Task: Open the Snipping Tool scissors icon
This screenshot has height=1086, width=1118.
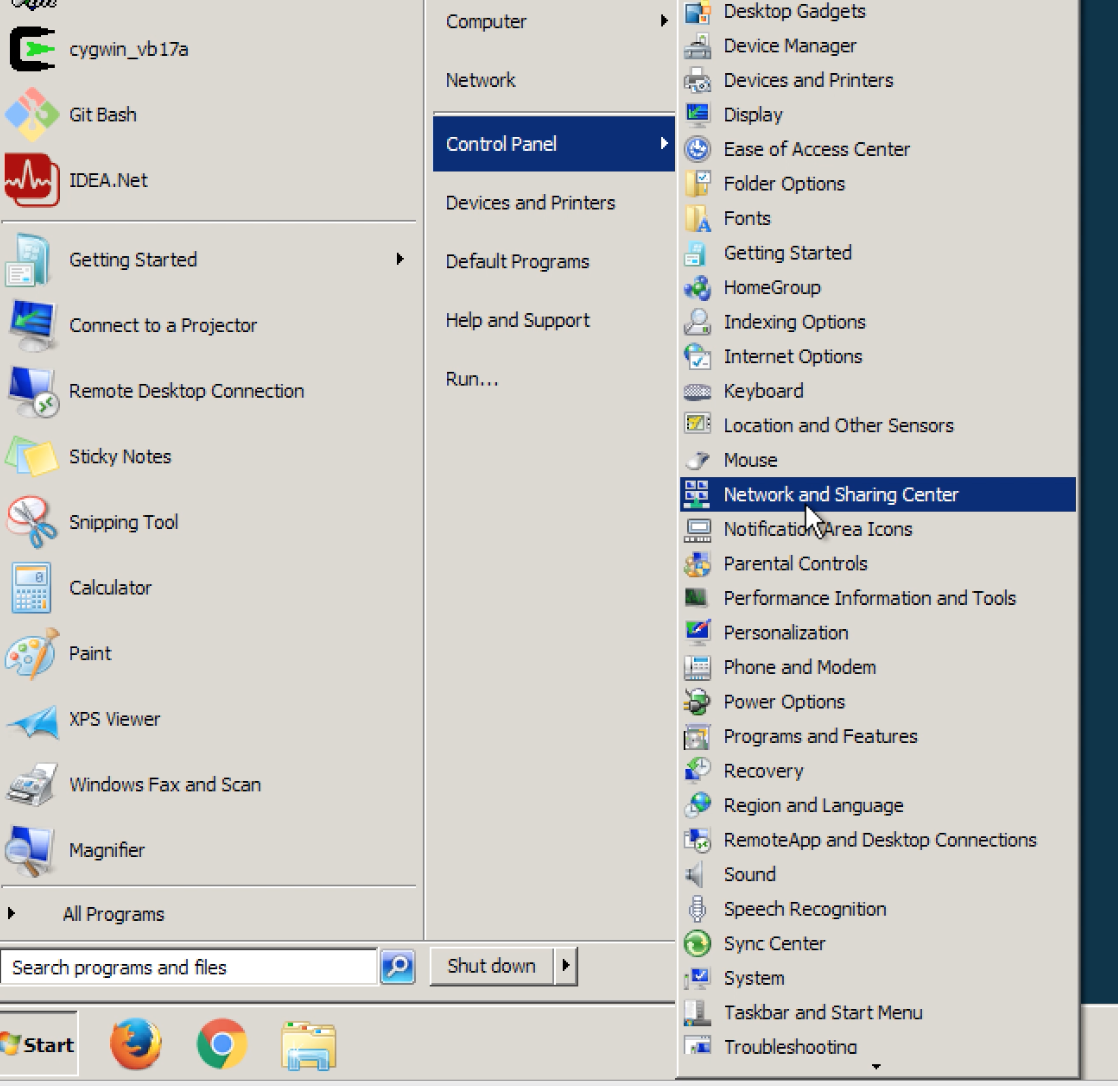Action: pos(32,522)
